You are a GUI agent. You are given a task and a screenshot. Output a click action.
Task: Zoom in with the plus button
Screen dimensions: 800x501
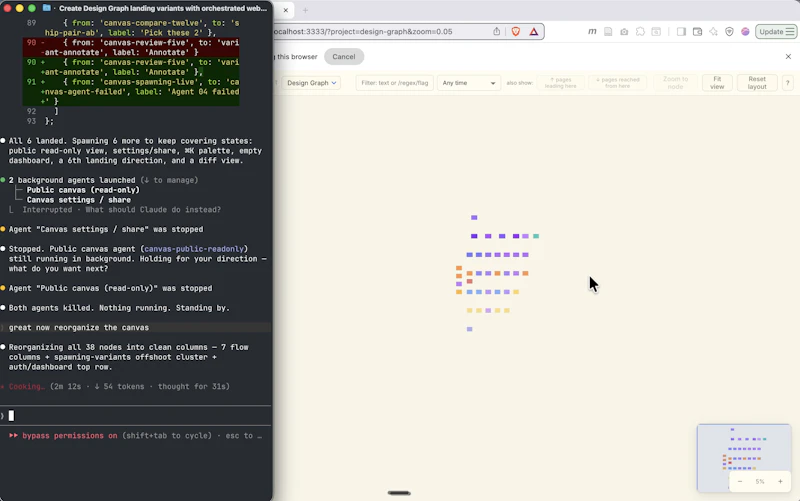780,482
